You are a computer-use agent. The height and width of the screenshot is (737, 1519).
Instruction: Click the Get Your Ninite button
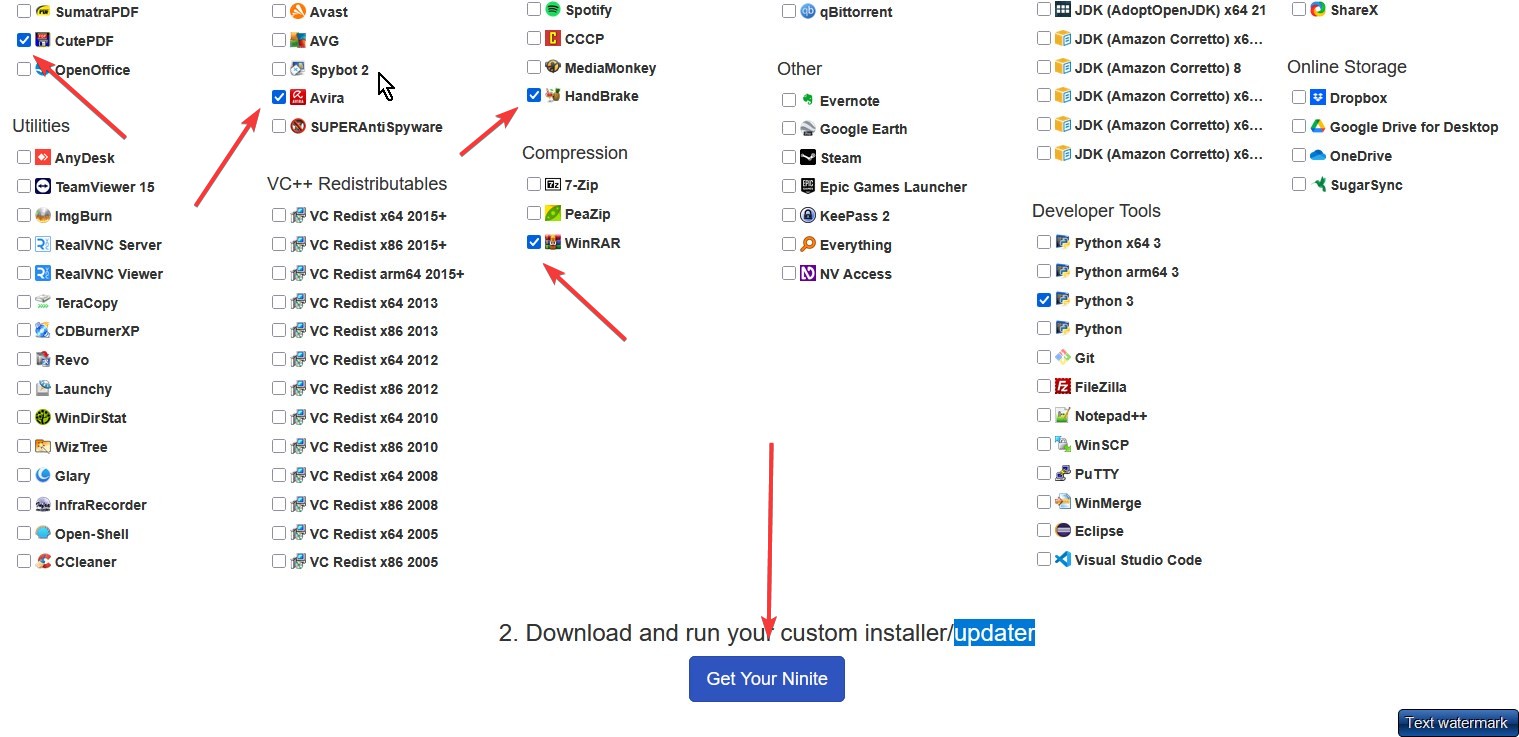click(767, 679)
